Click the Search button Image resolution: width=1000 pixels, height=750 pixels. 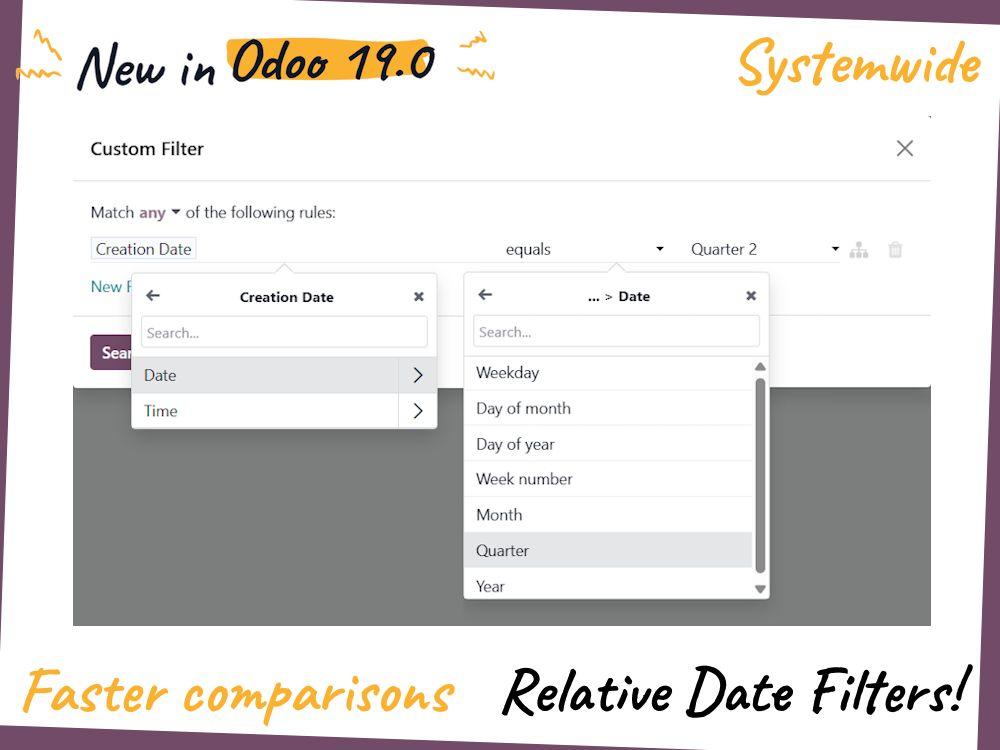112,353
